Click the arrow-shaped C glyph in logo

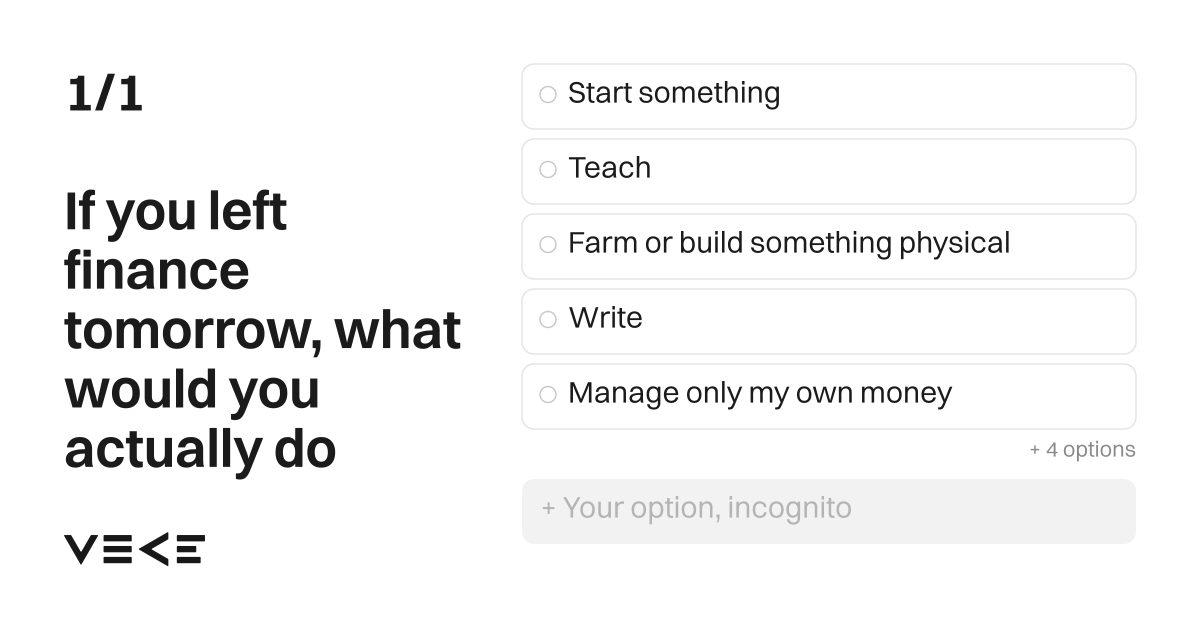pyautogui.click(x=153, y=549)
